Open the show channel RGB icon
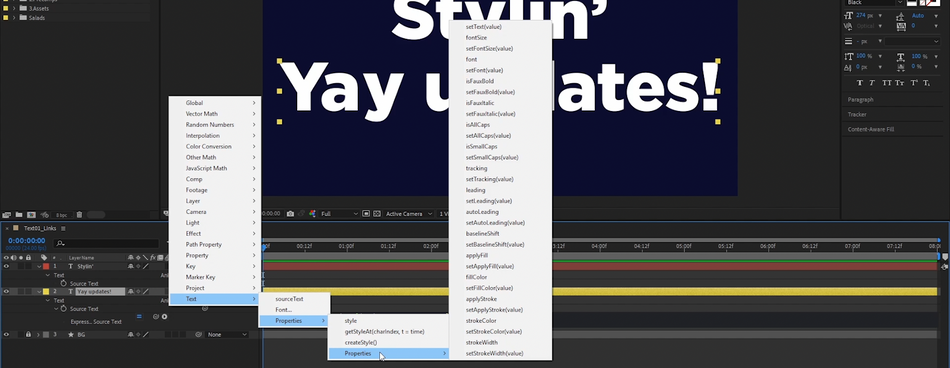The image size is (950, 368). tap(313, 213)
